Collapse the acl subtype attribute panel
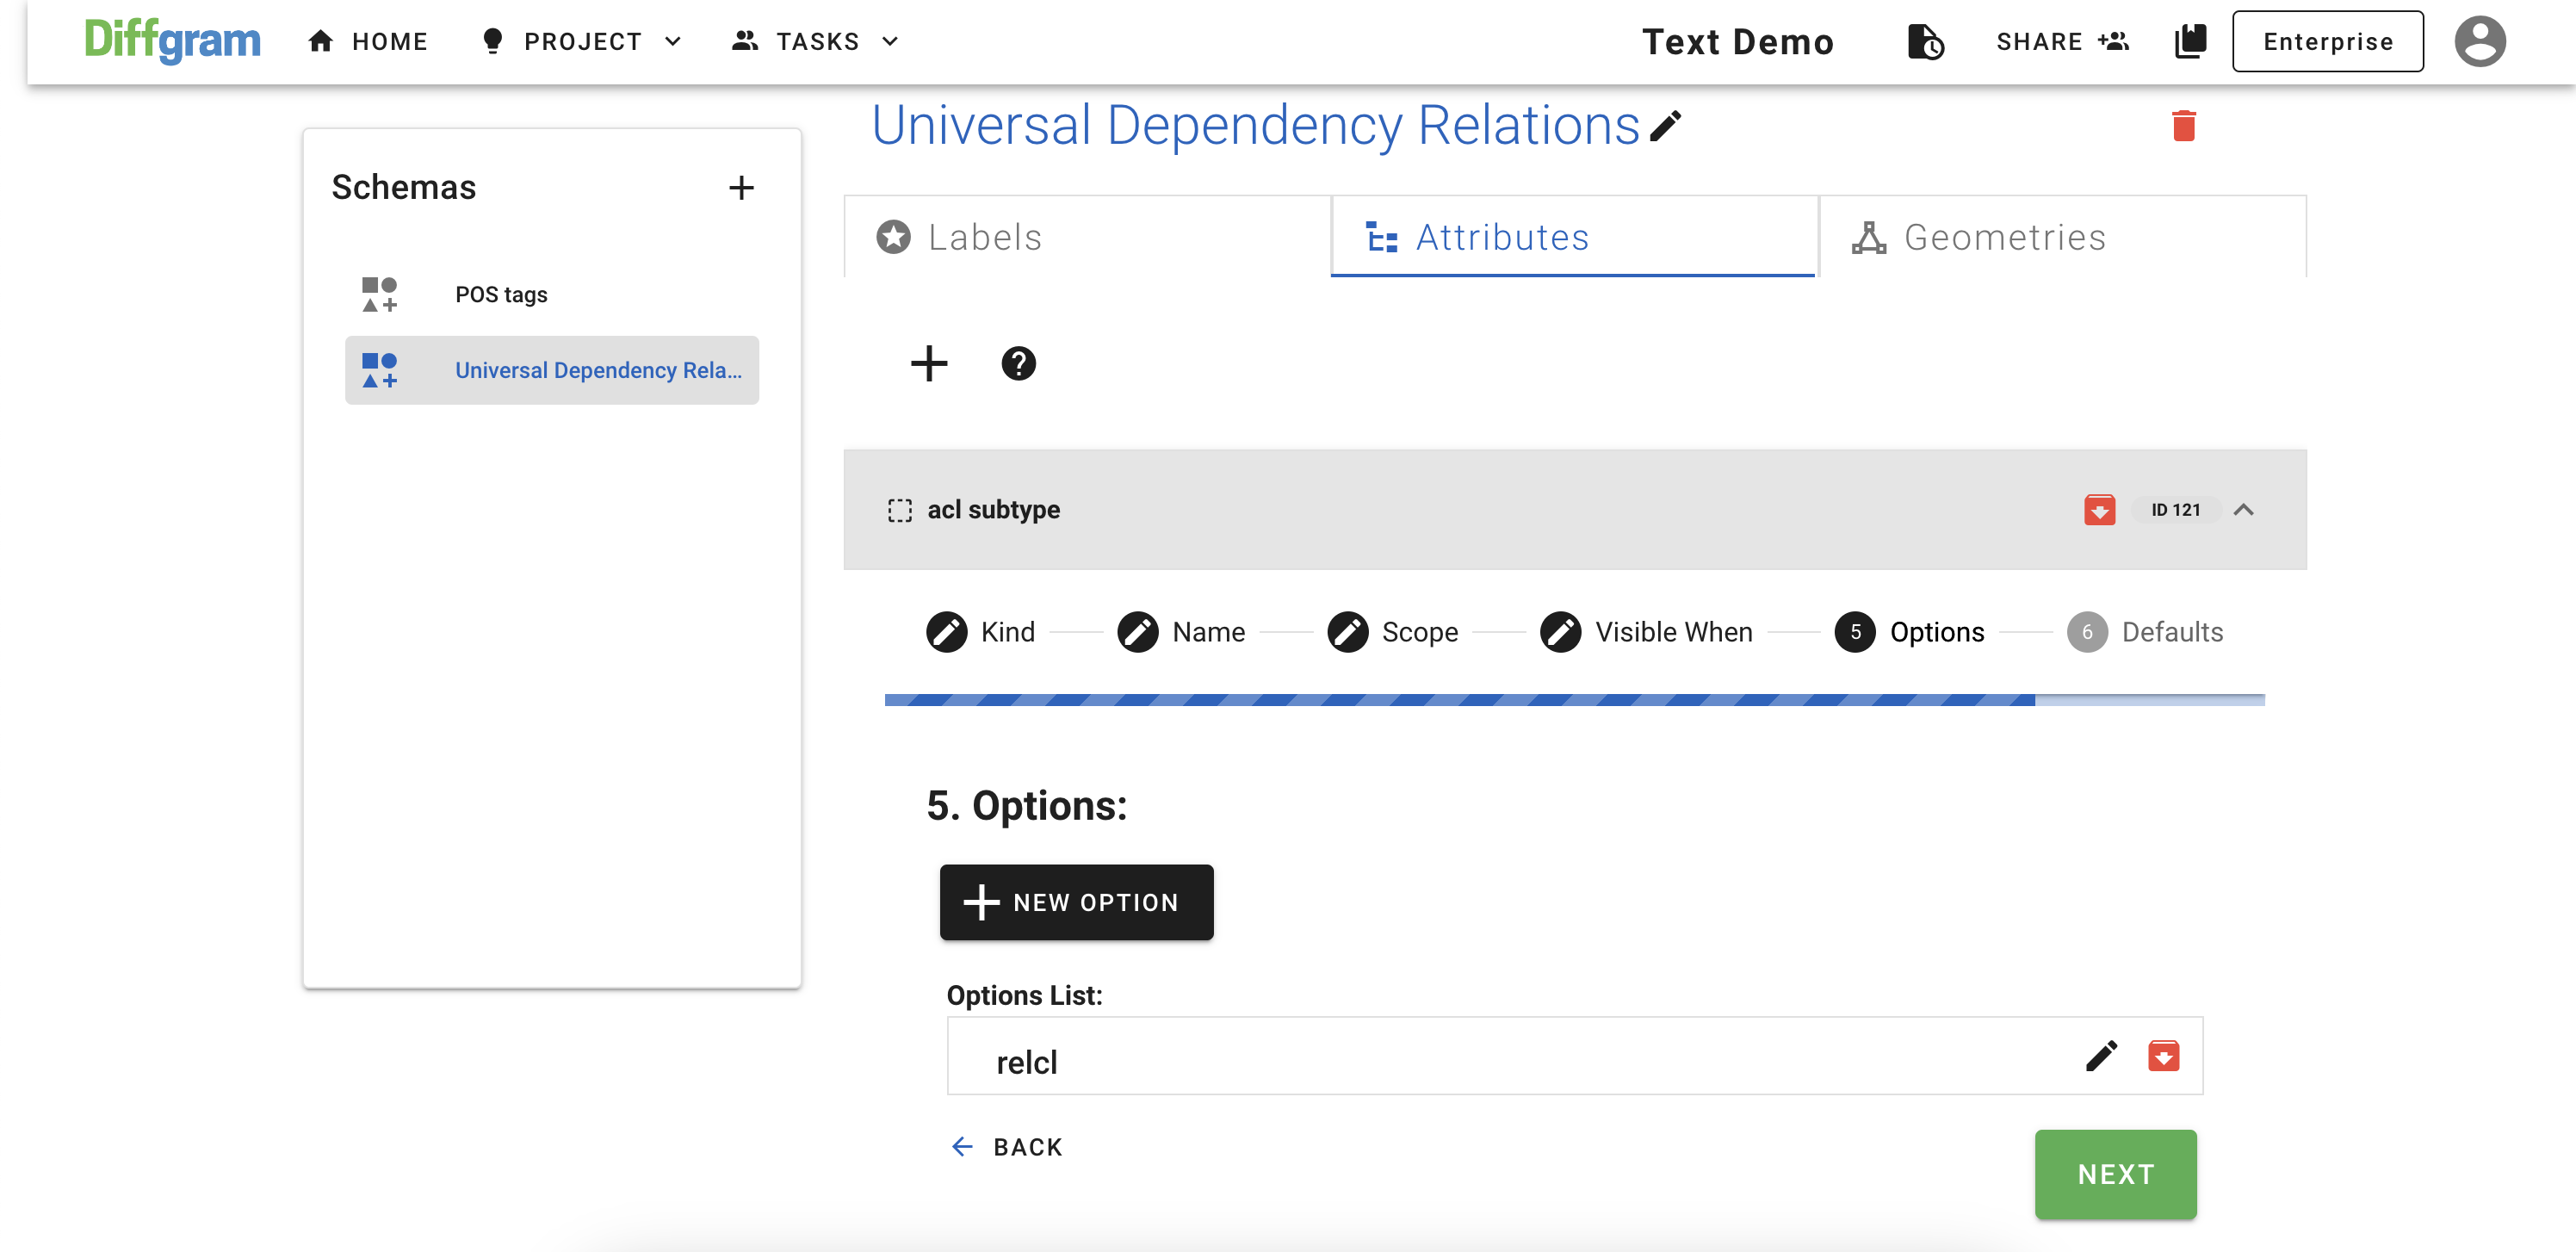Viewport: 2576px width, 1252px height. pos(2243,510)
